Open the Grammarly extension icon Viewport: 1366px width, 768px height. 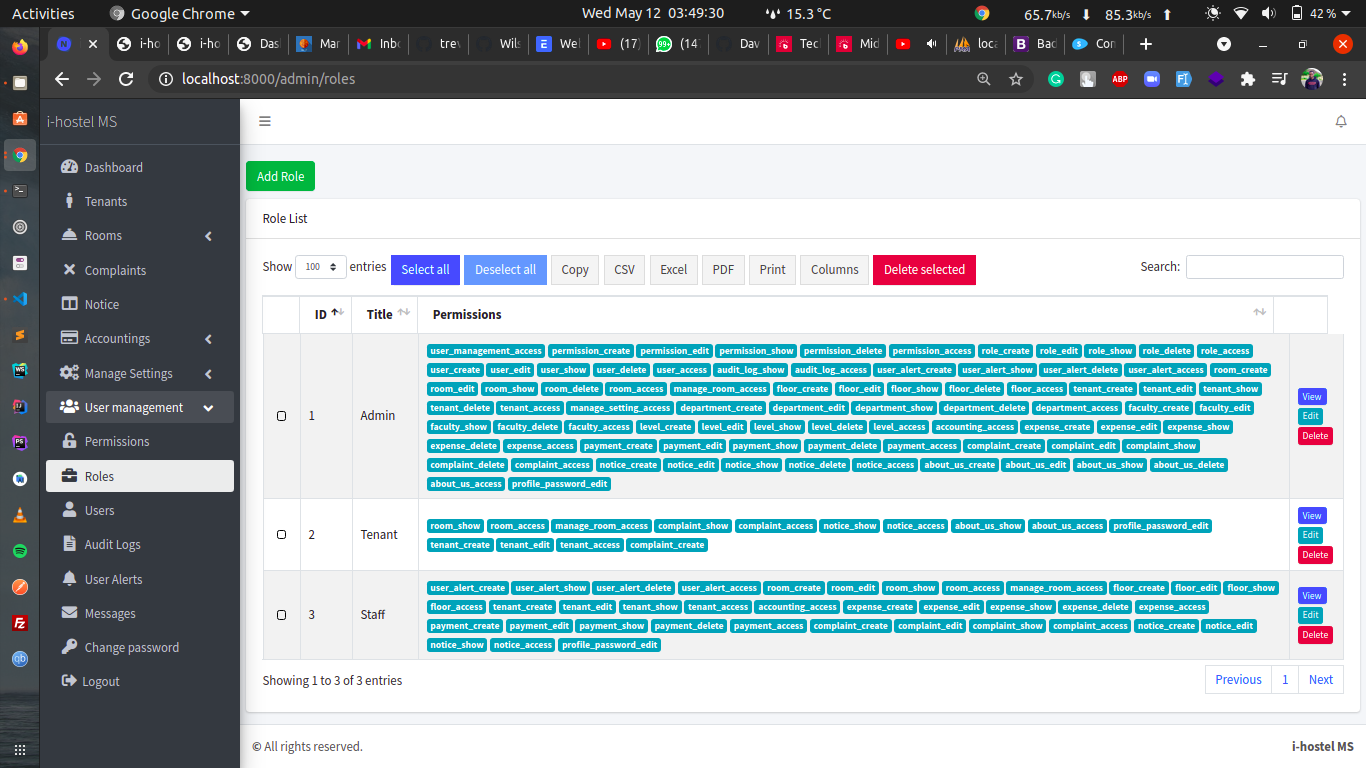pyautogui.click(x=1055, y=79)
